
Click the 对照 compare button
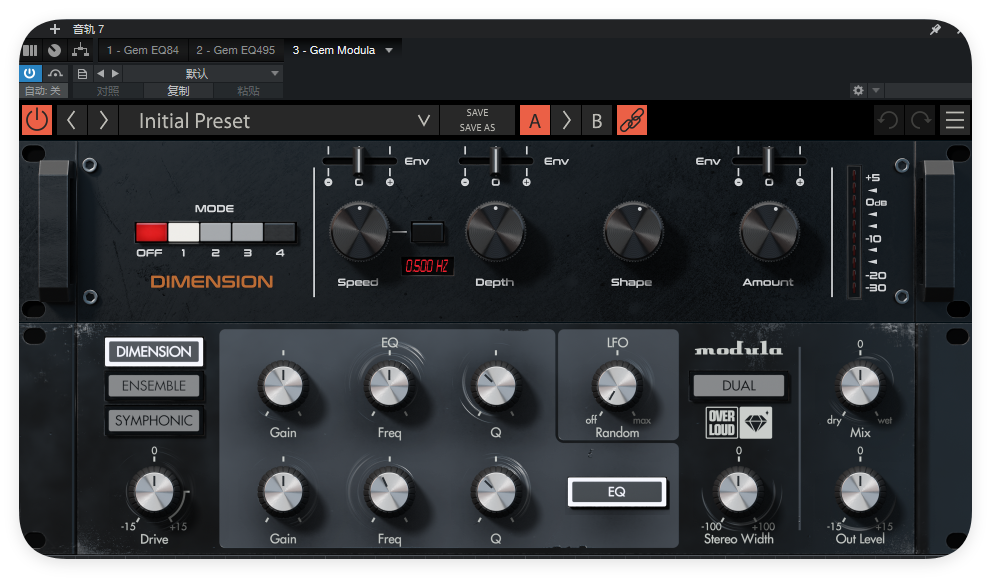pyautogui.click(x=107, y=90)
